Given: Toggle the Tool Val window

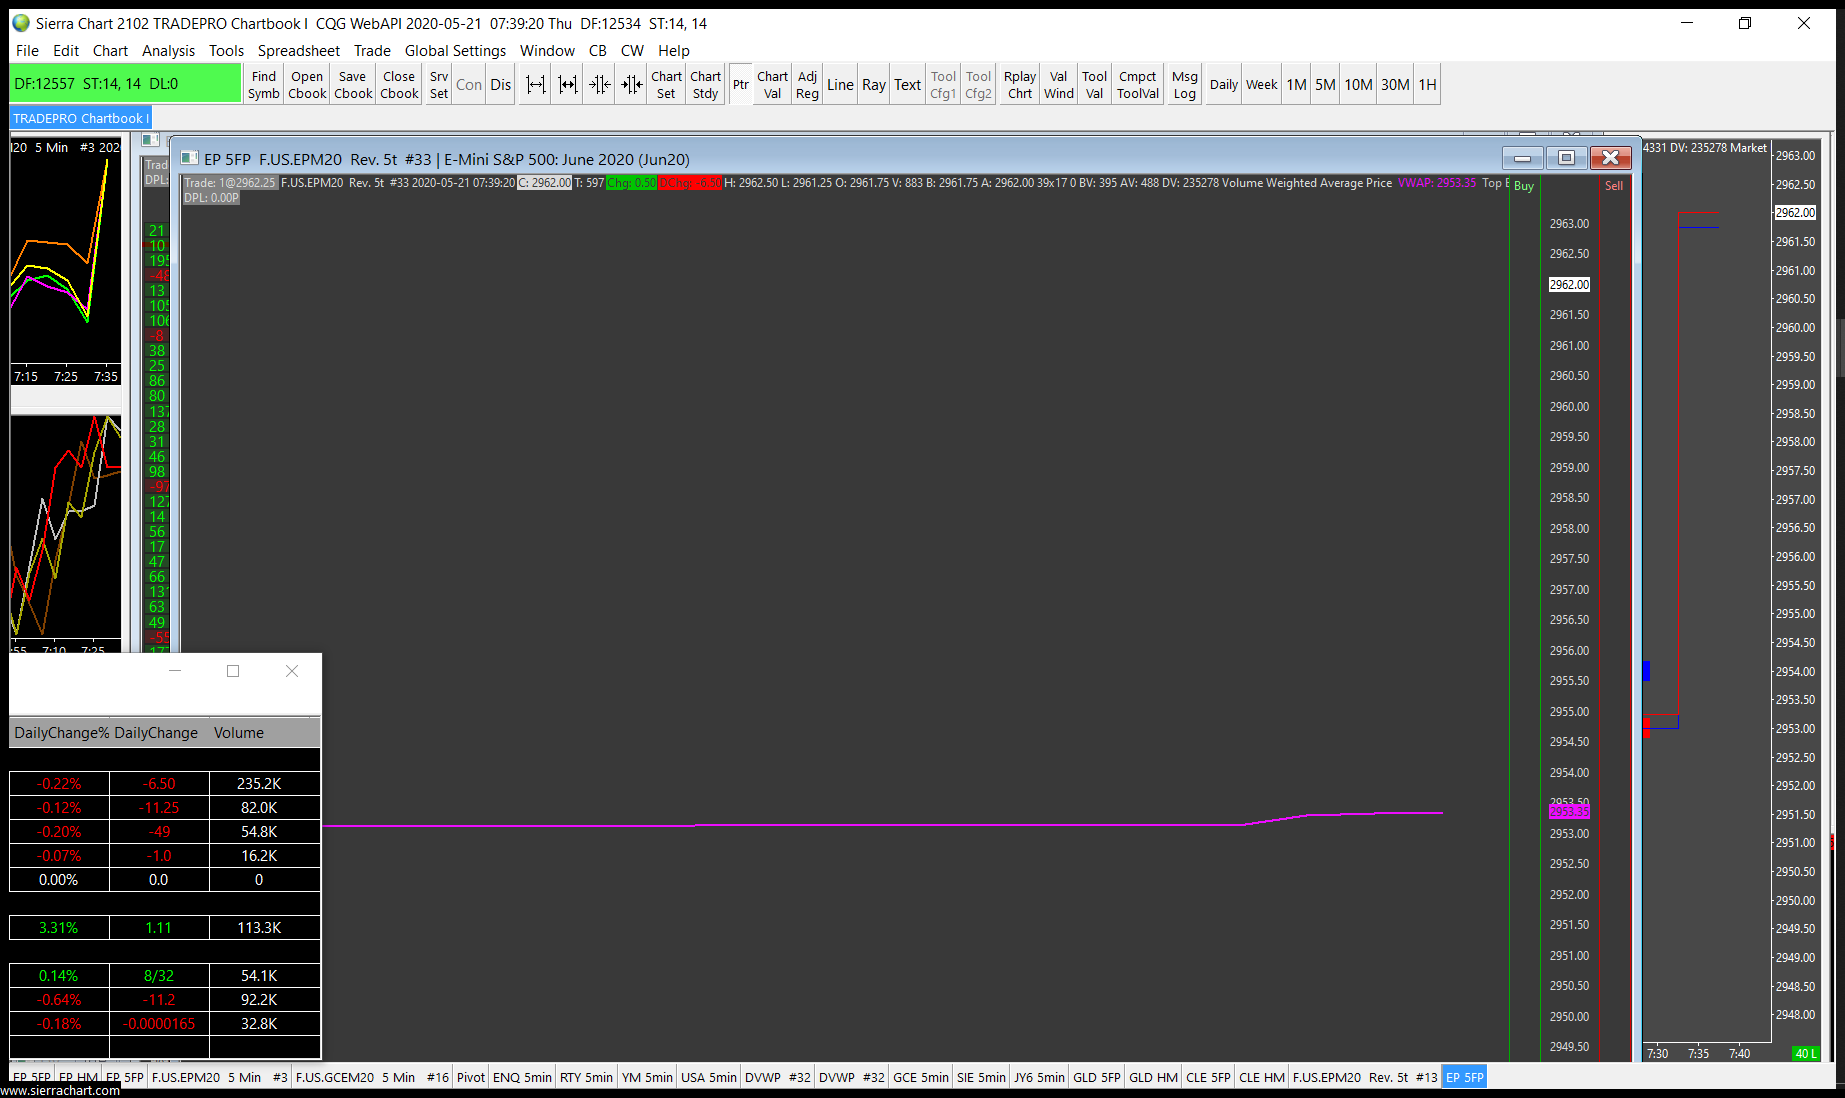Looking at the screenshot, I should (1095, 85).
